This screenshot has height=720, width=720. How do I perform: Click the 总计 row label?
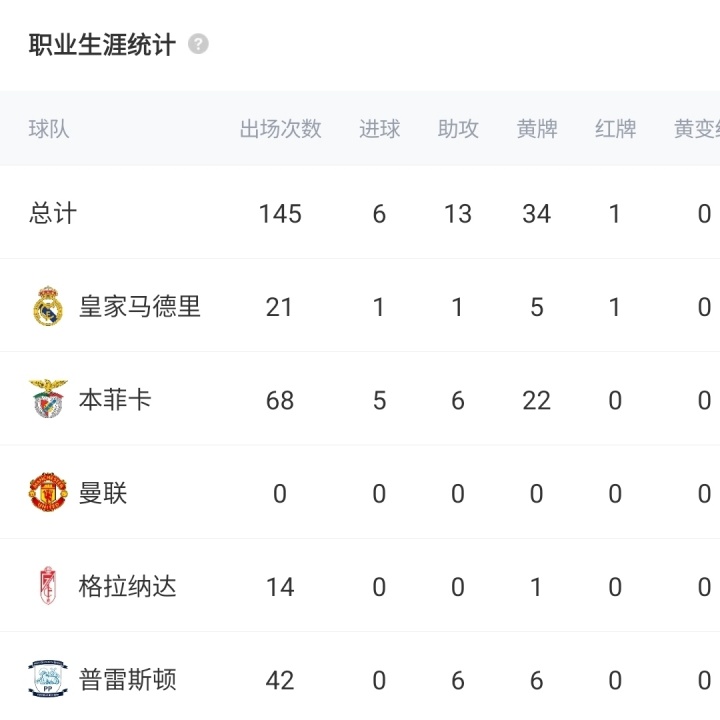pyautogui.click(x=53, y=213)
